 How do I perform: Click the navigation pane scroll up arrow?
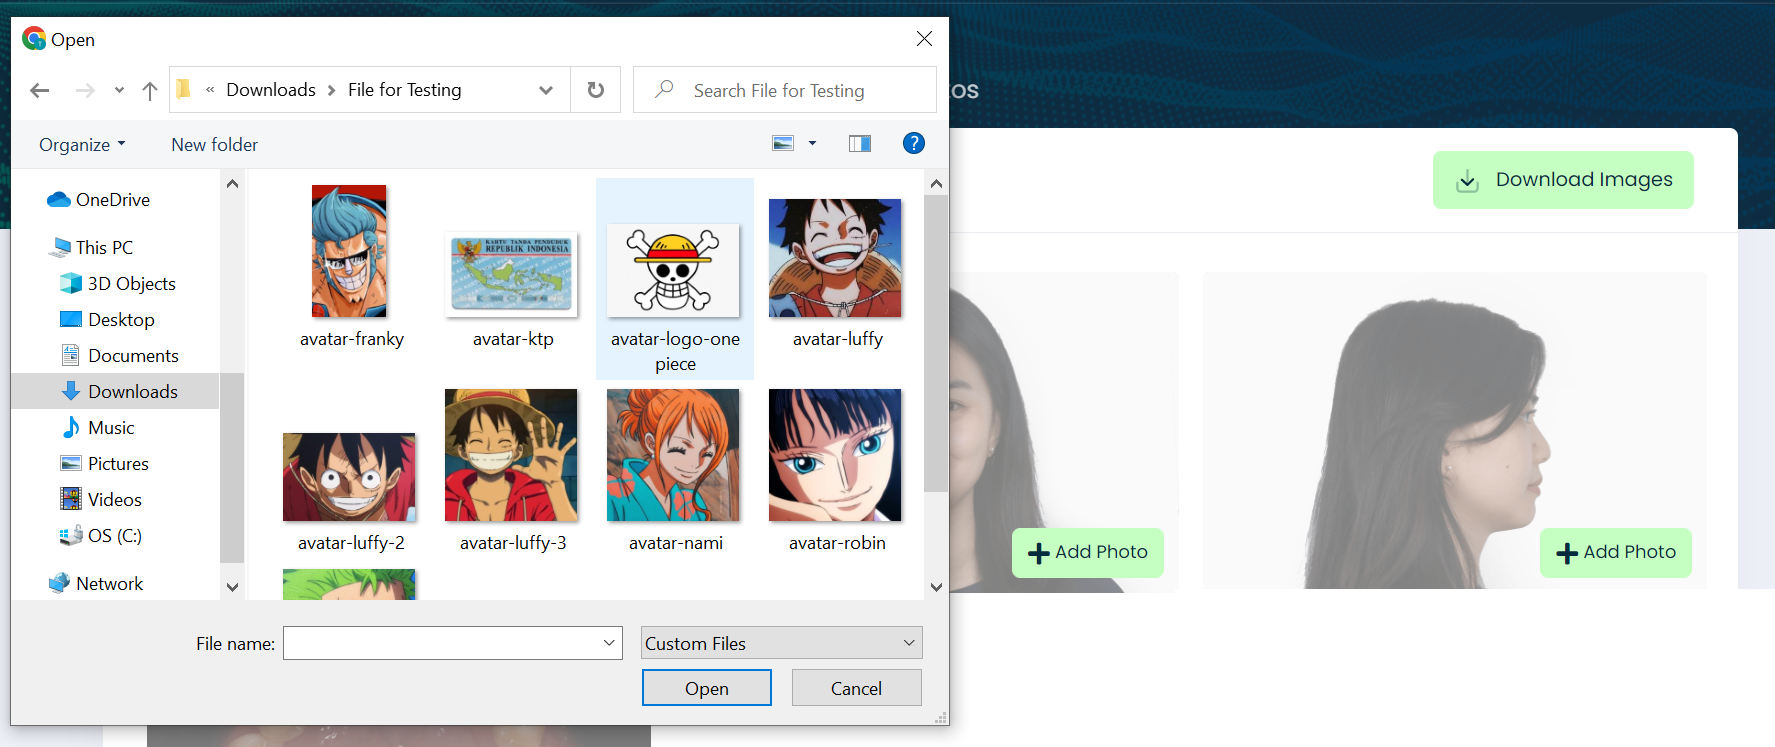tap(232, 183)
